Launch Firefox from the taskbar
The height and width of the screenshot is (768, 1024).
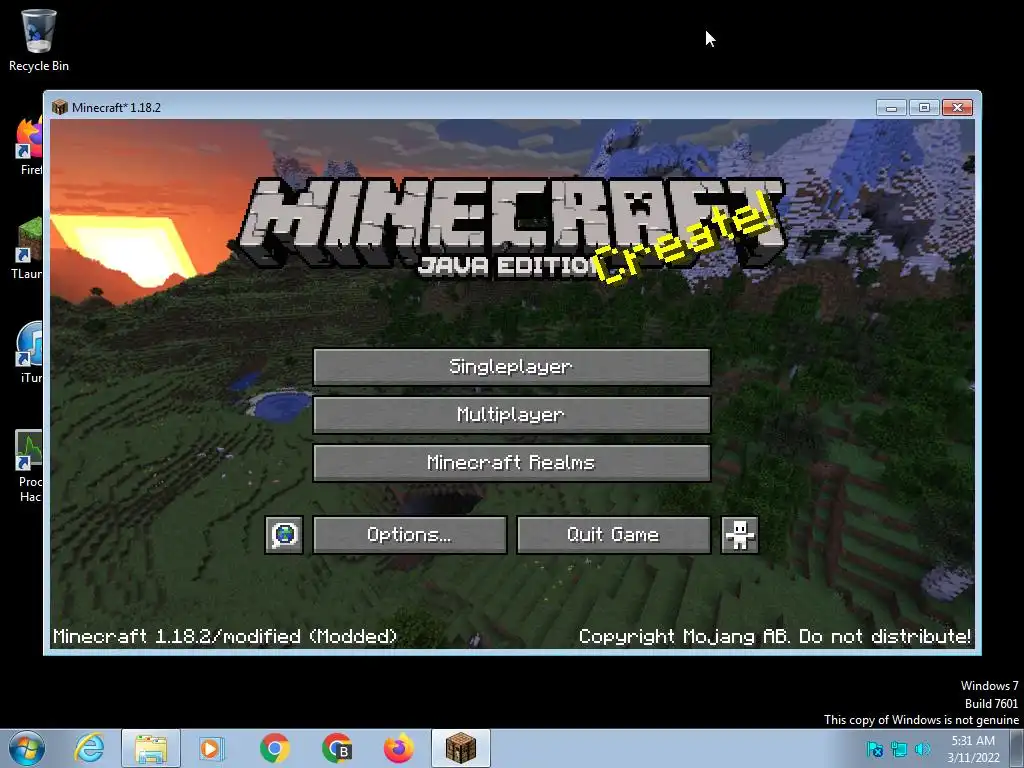click(x=398, y=748)
